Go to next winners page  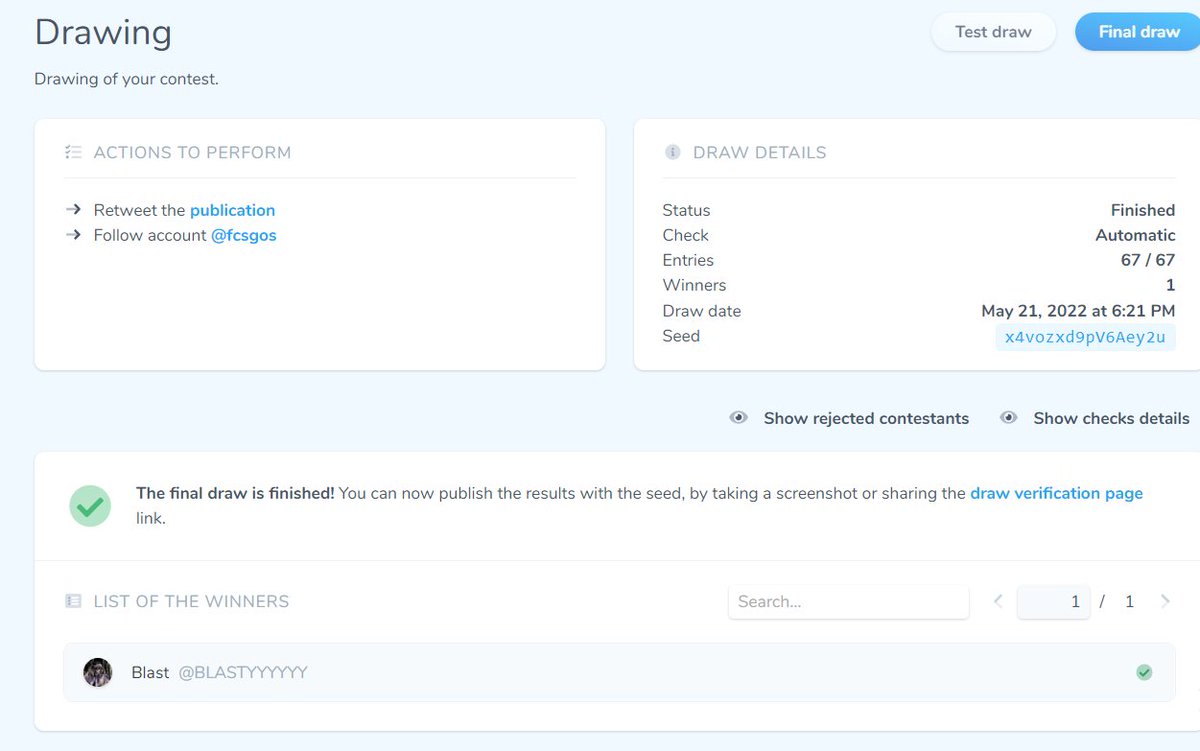1165,601
